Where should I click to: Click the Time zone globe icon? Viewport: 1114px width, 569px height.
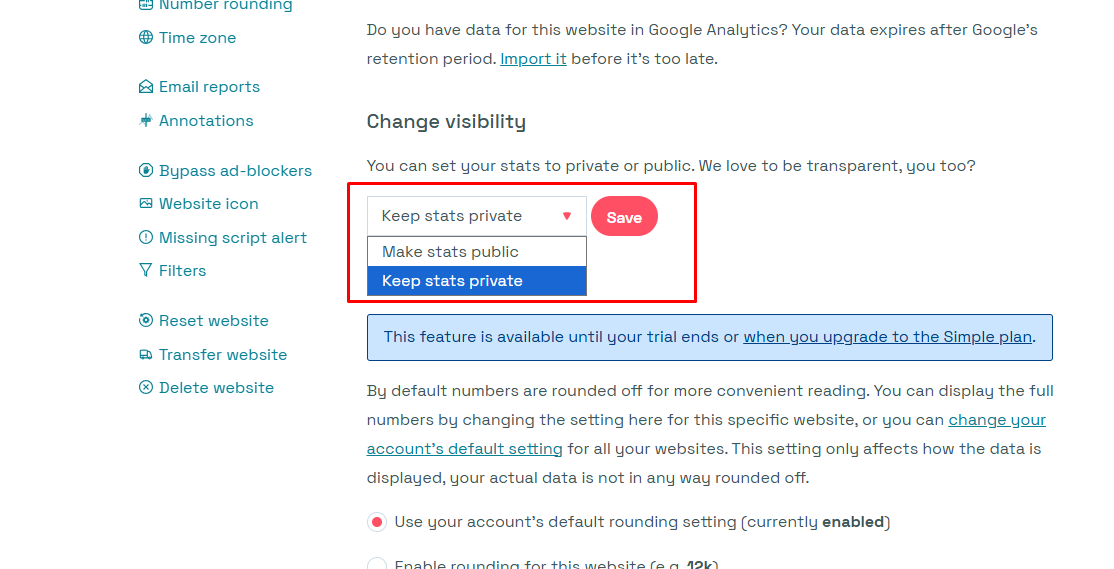(x=146, y=38)
